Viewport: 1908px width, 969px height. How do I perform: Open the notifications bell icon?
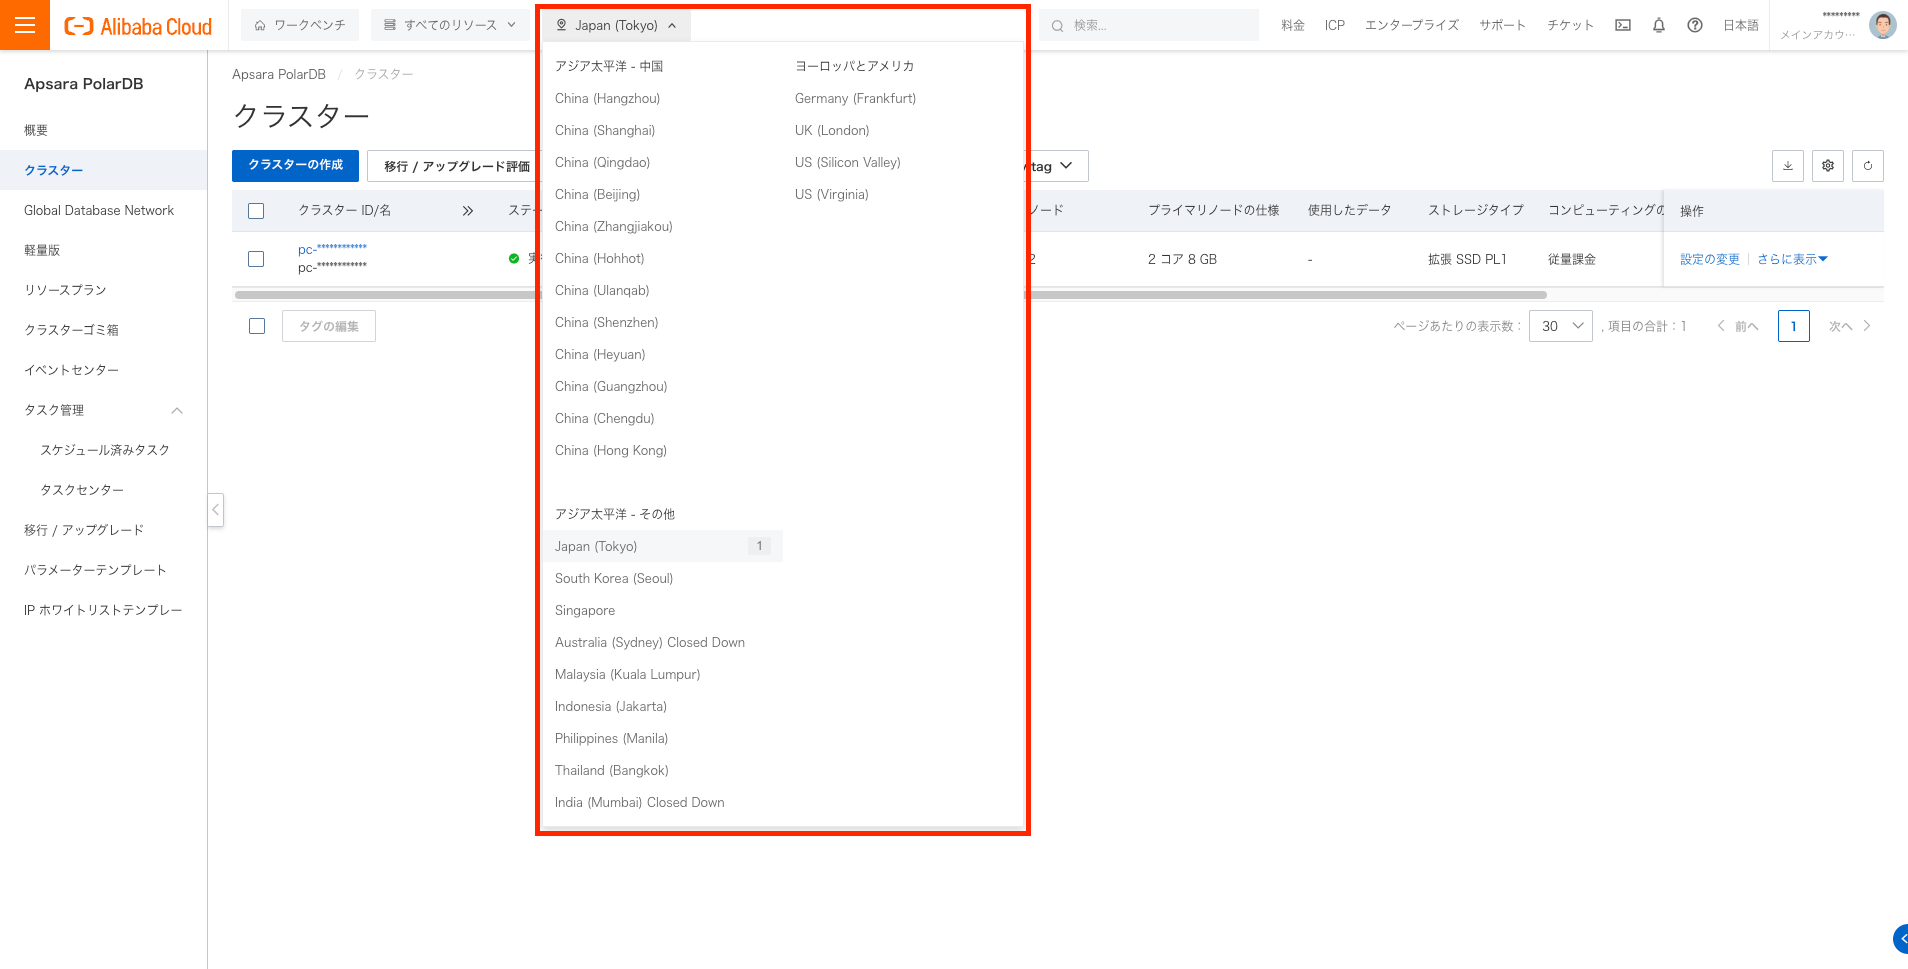1659,25
